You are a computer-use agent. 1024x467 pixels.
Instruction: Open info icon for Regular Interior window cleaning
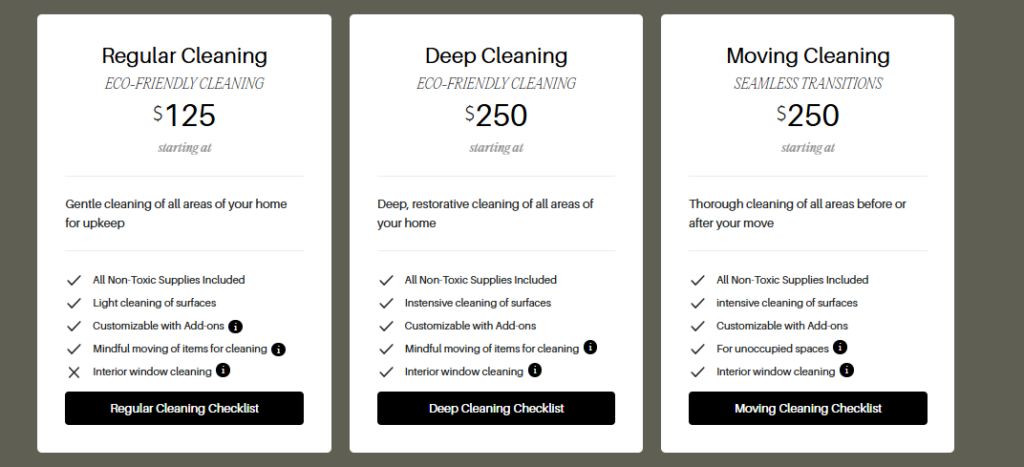pos(223,371)
